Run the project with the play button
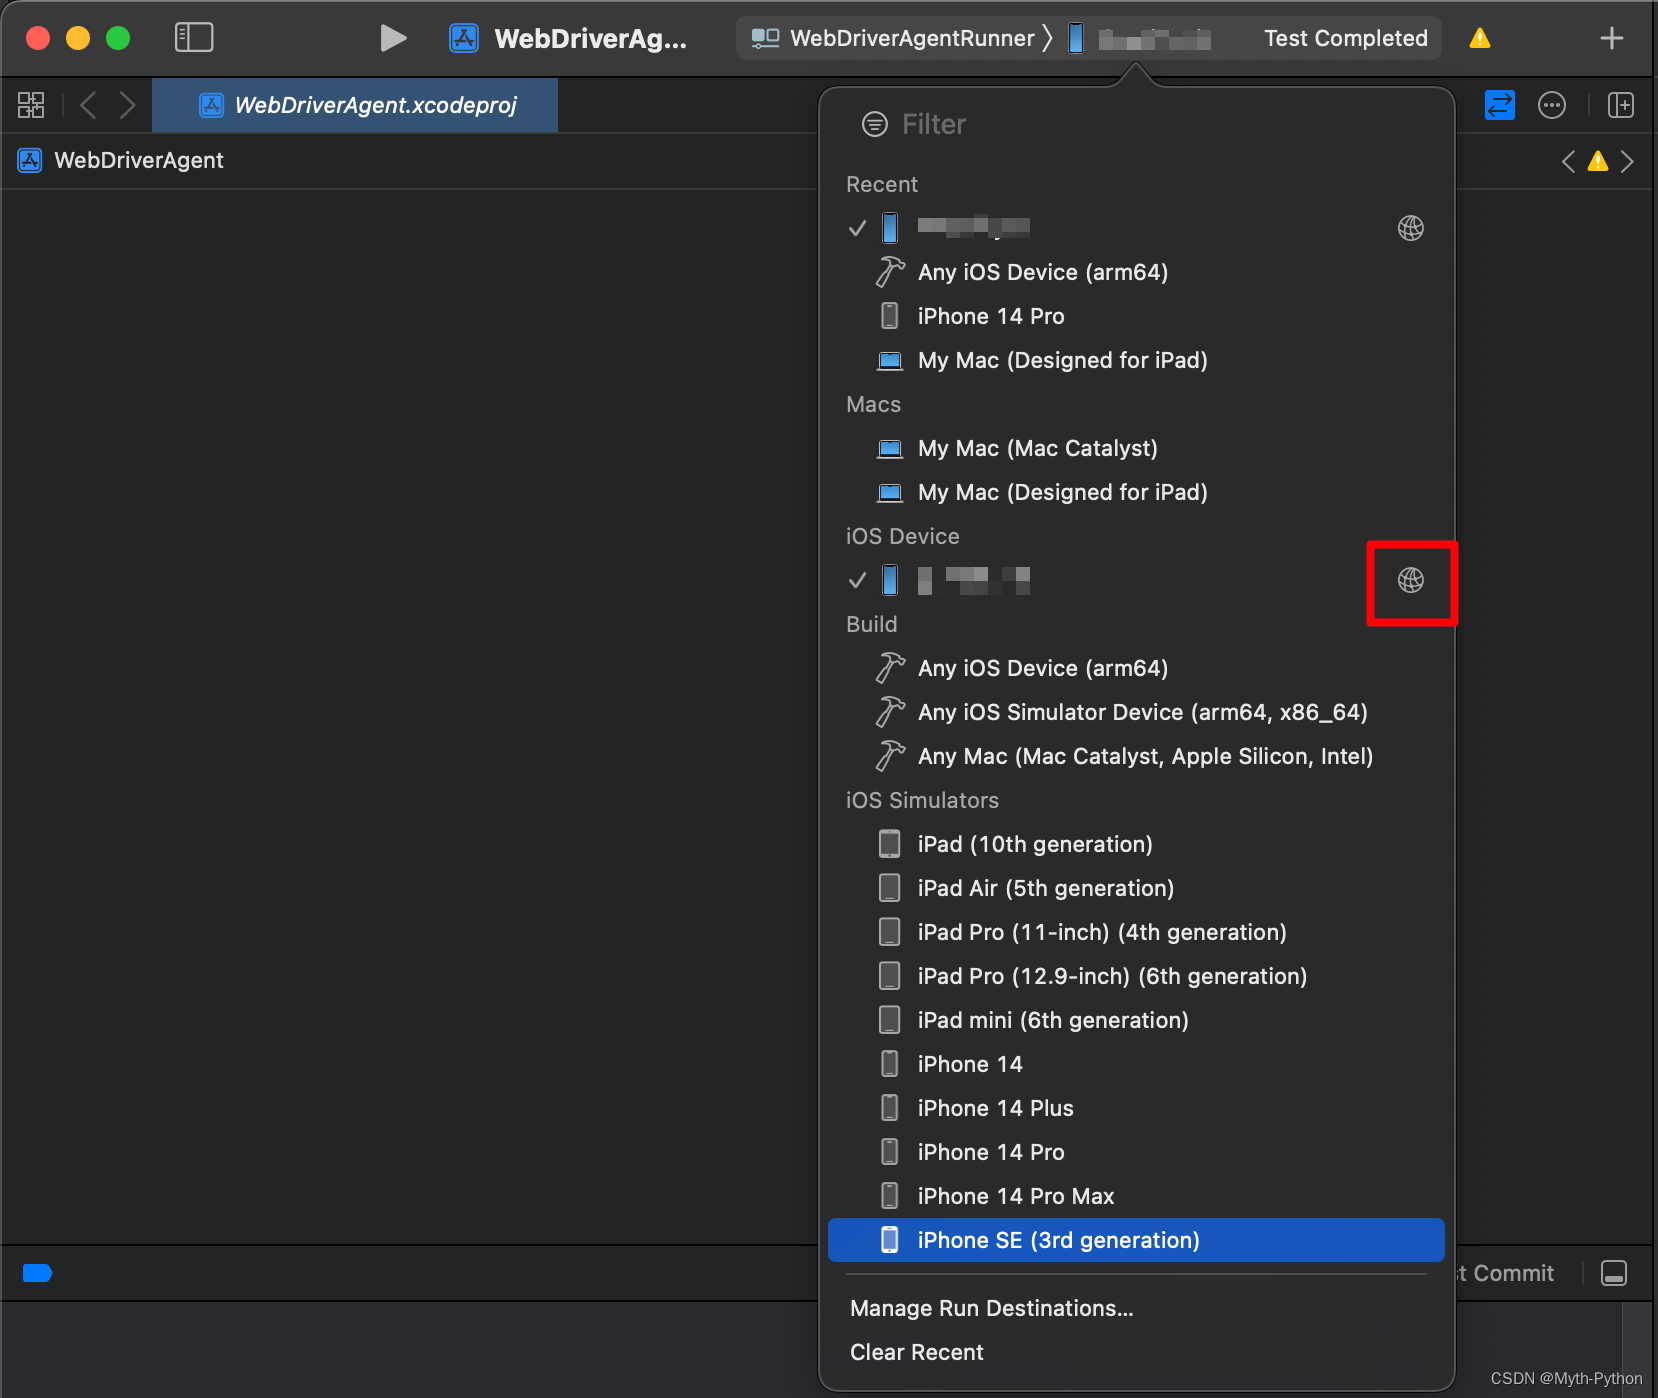Image resolution: width=1658 pixels, height=1398 pixels. click(393, 38)
